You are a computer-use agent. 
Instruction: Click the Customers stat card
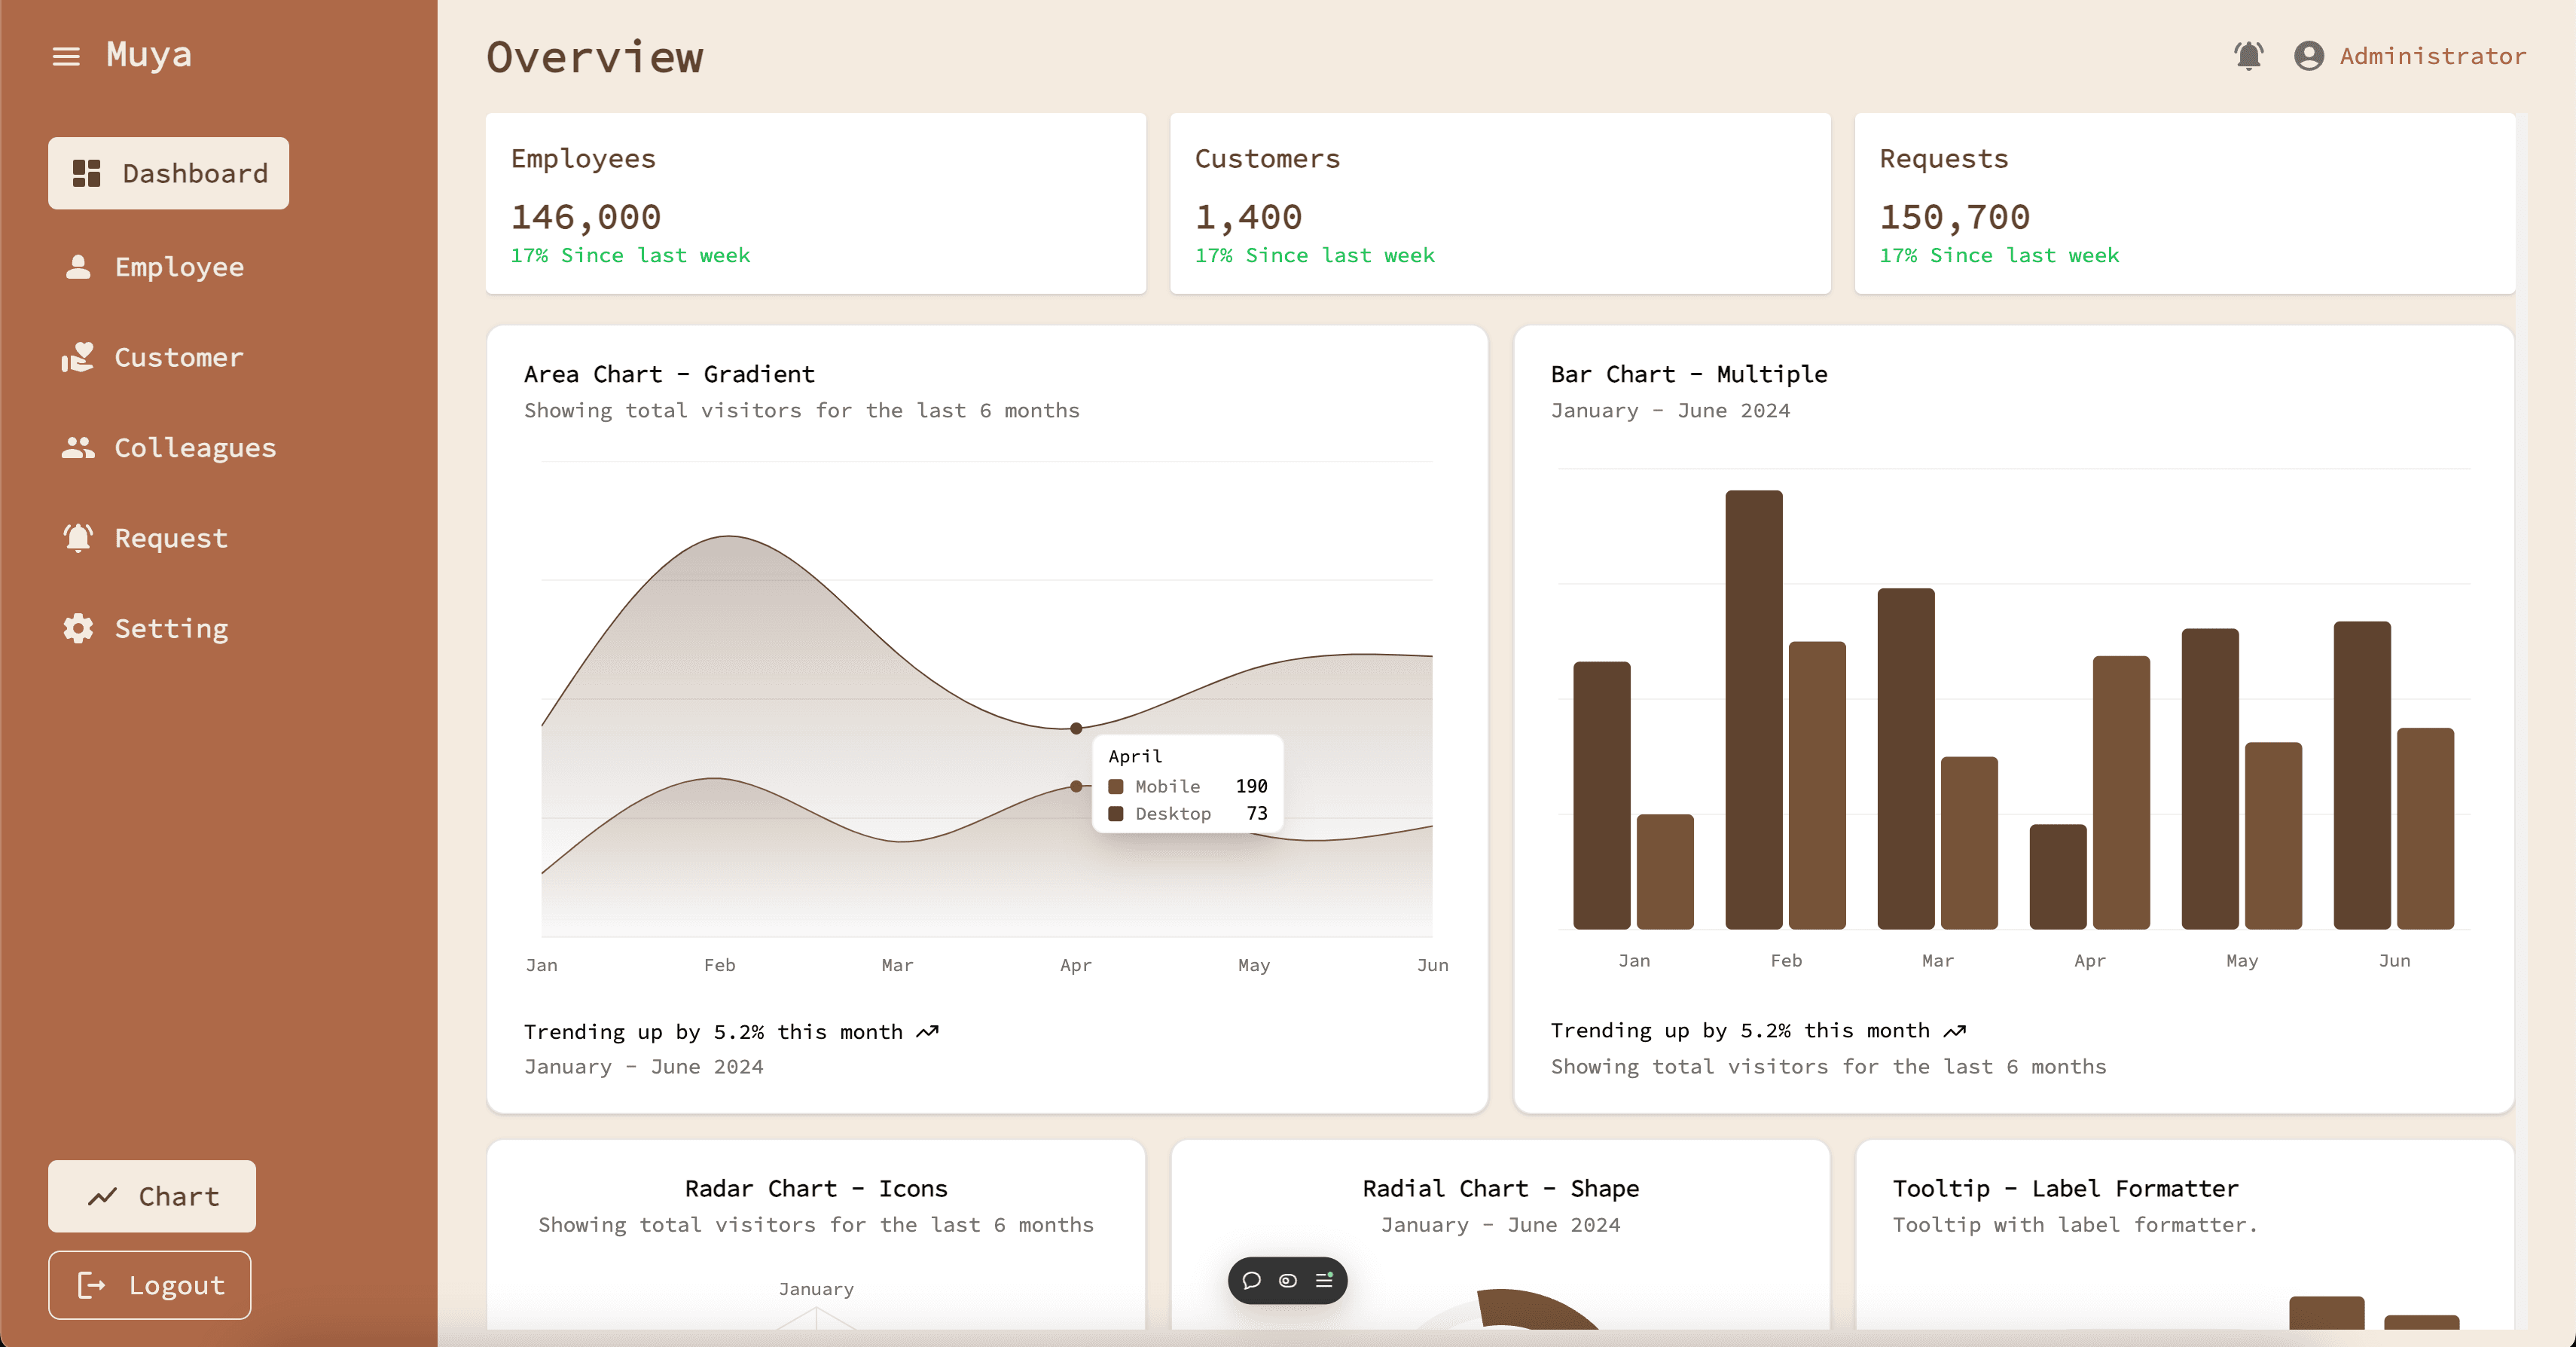(x=1500, y=203)
